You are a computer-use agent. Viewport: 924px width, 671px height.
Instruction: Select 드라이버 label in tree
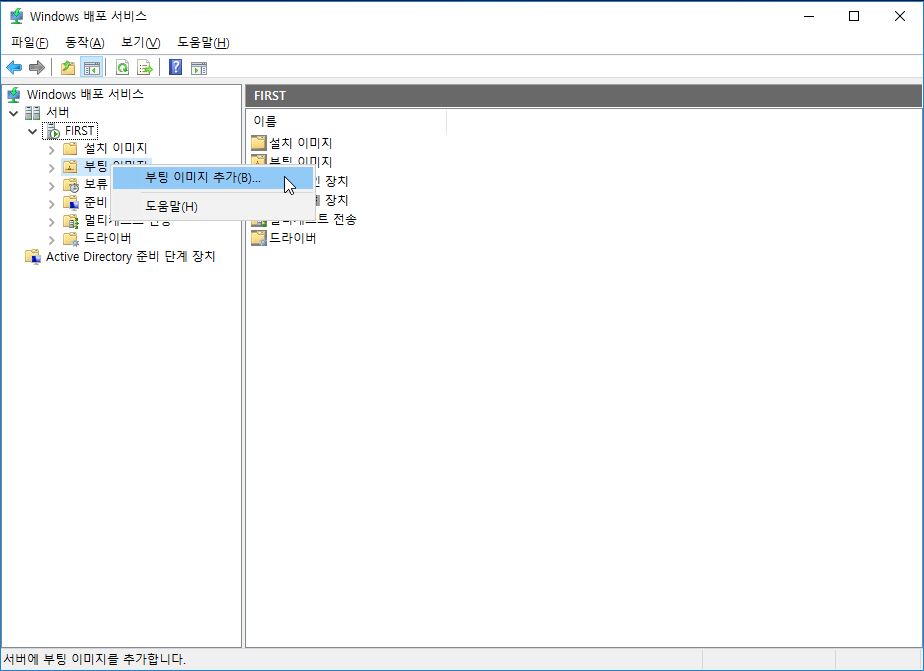click(108, 238)
